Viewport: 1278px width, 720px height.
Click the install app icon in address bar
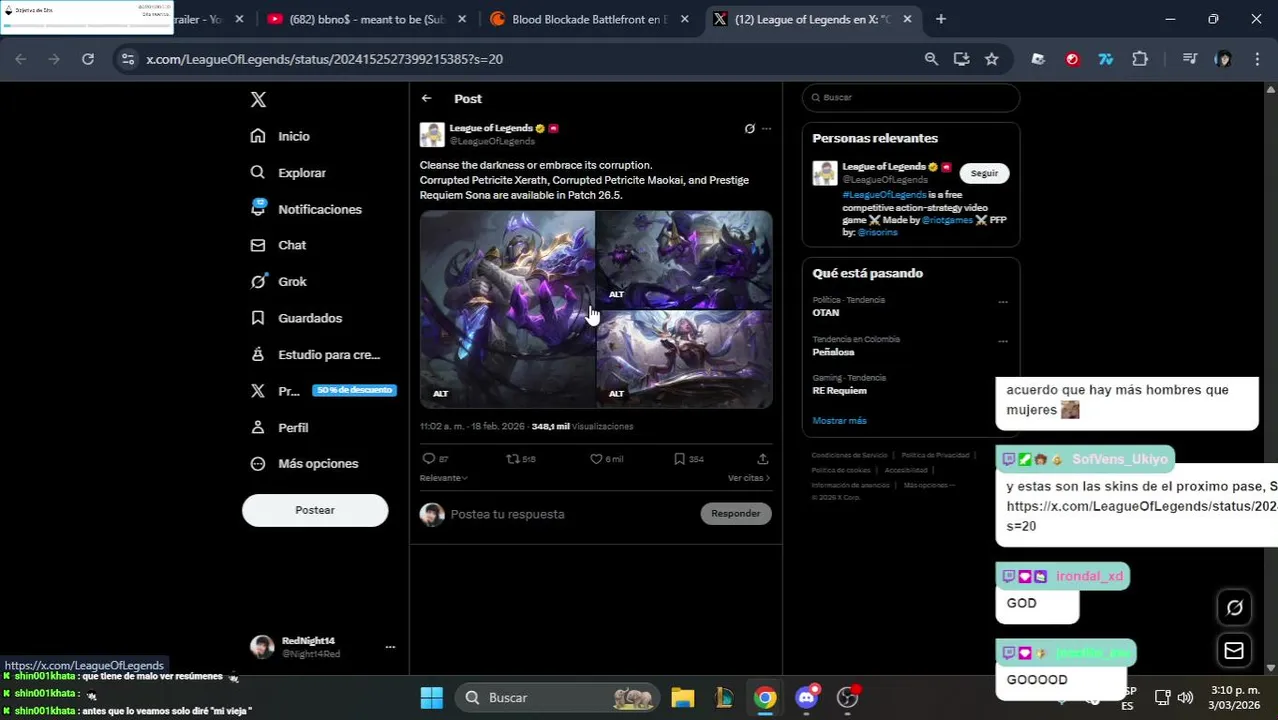coord(961,59)
